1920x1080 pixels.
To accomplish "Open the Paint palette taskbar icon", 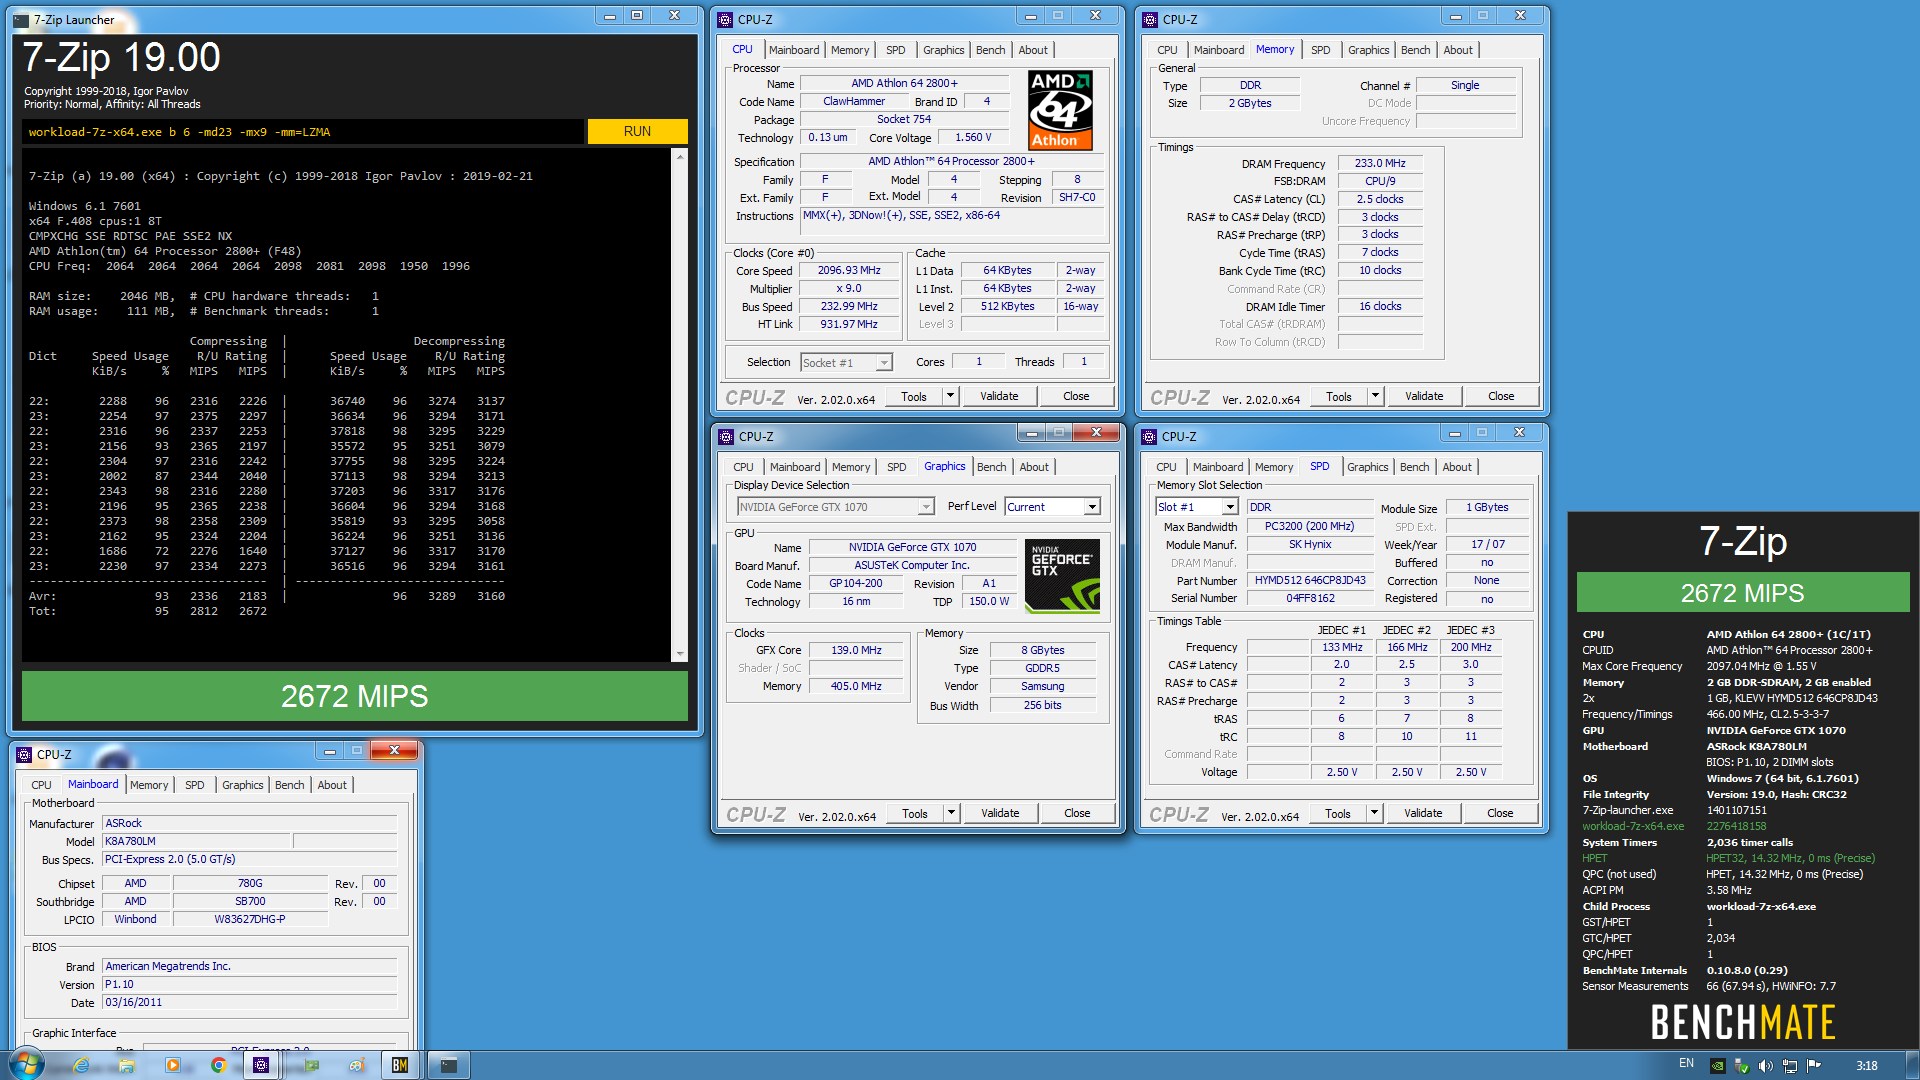I will tap(356, 1066).
